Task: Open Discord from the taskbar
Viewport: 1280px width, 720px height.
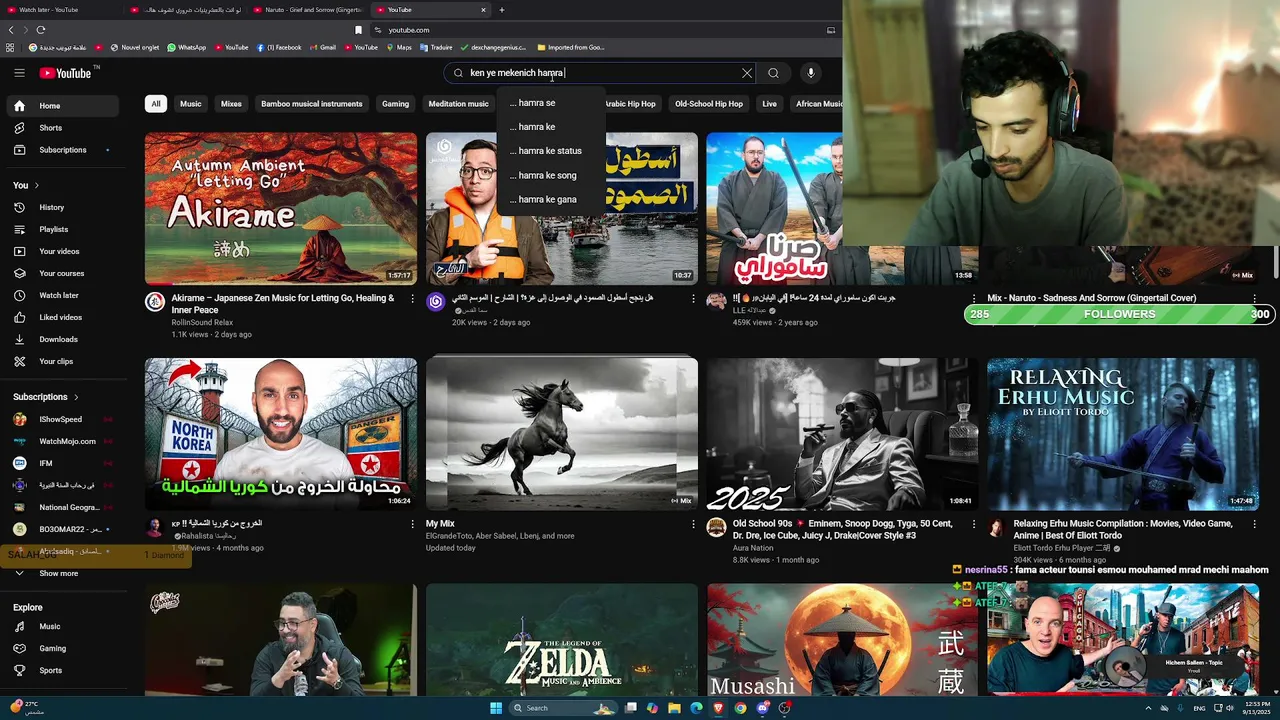Action: [x=762, y=708]
